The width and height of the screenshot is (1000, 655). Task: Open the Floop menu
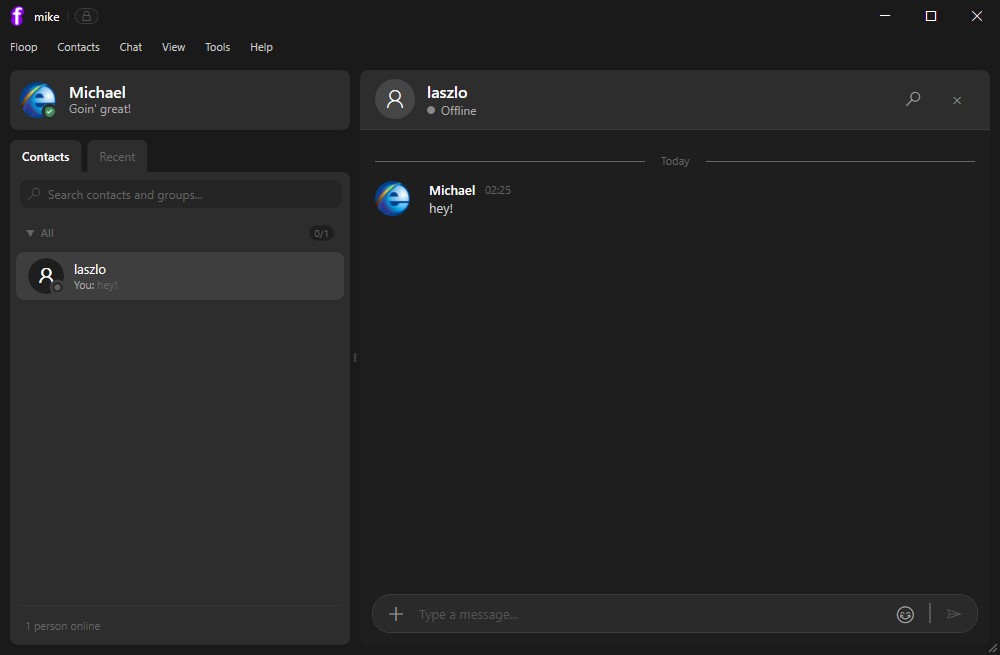coord(24,47)
